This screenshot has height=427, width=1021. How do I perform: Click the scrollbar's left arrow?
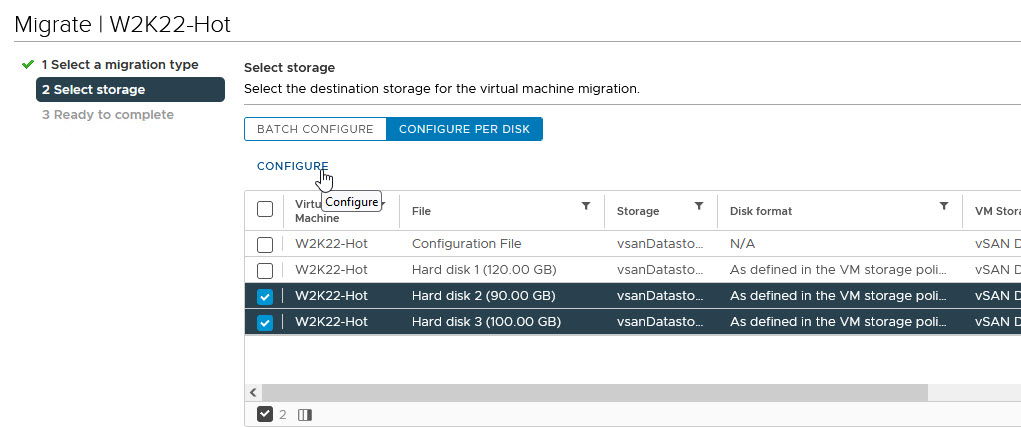coord(254,393)
